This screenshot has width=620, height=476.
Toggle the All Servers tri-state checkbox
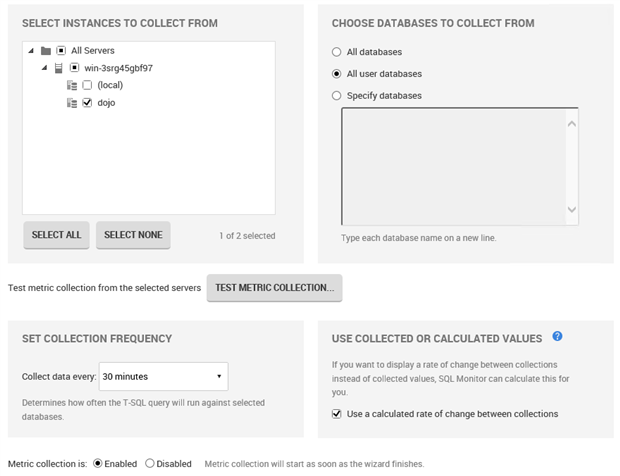[61, 51]
